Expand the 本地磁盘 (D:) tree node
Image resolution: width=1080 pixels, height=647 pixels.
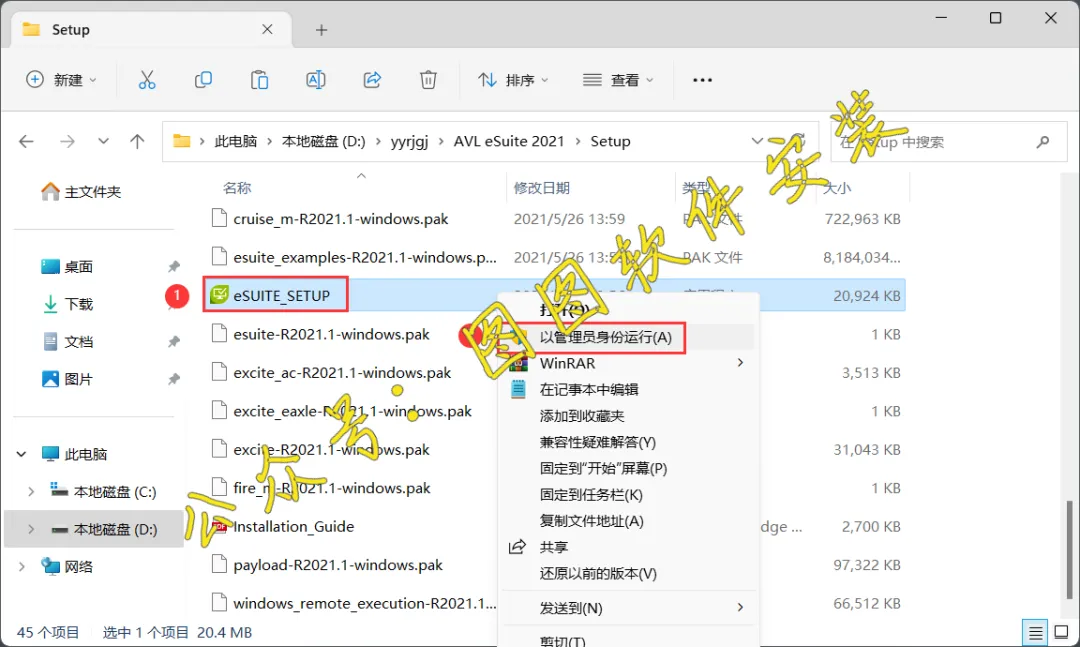pyautogui.click(x=31, y=529)
